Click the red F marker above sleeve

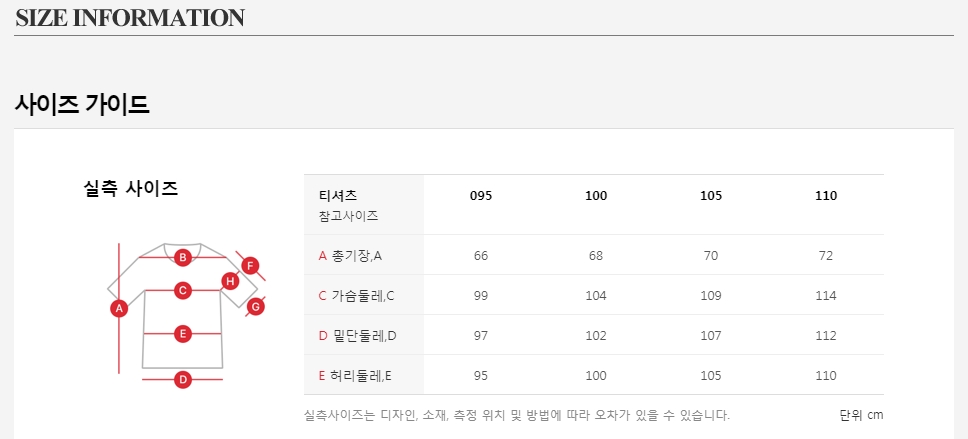tap(250, 266)
